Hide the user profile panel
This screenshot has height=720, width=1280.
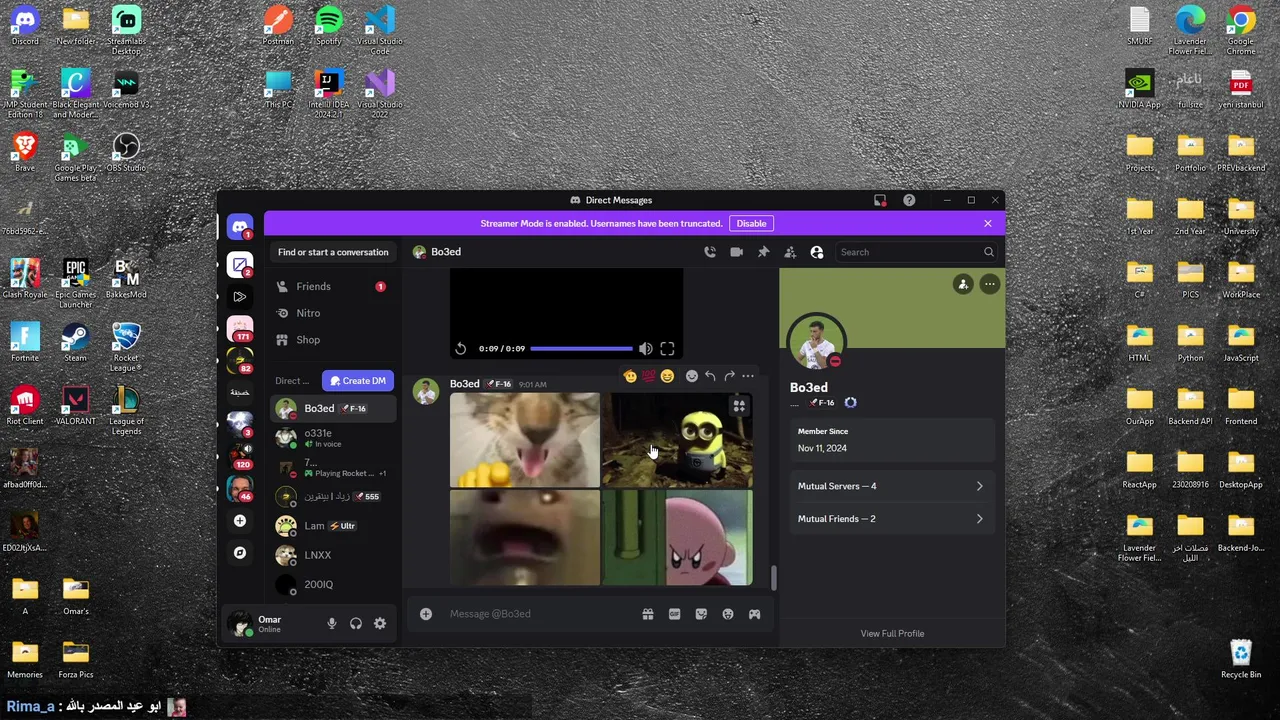(817, 252)
